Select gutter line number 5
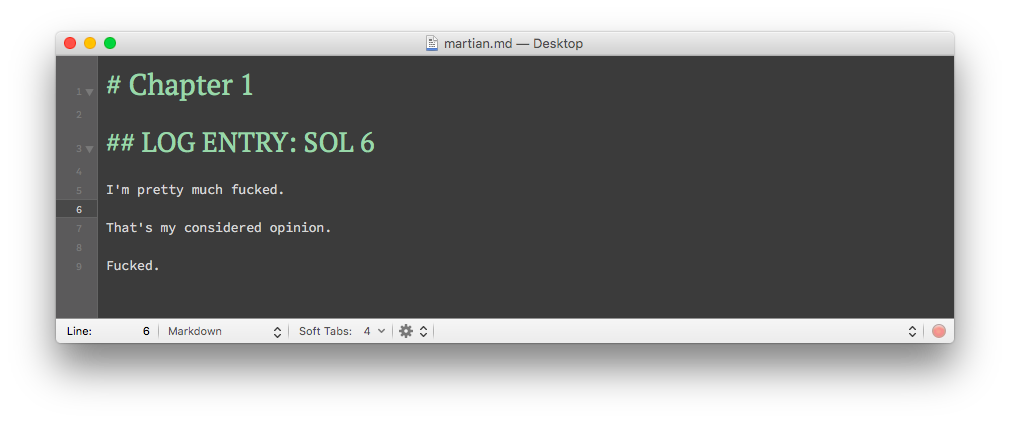The image size is (1010, 423). pos(79,191)
